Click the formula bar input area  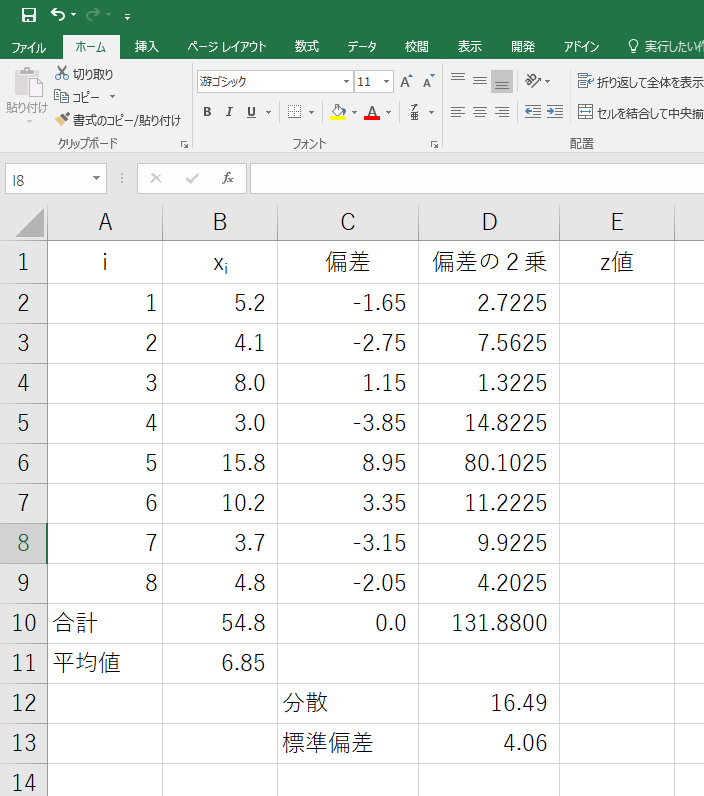coord(477,179)
